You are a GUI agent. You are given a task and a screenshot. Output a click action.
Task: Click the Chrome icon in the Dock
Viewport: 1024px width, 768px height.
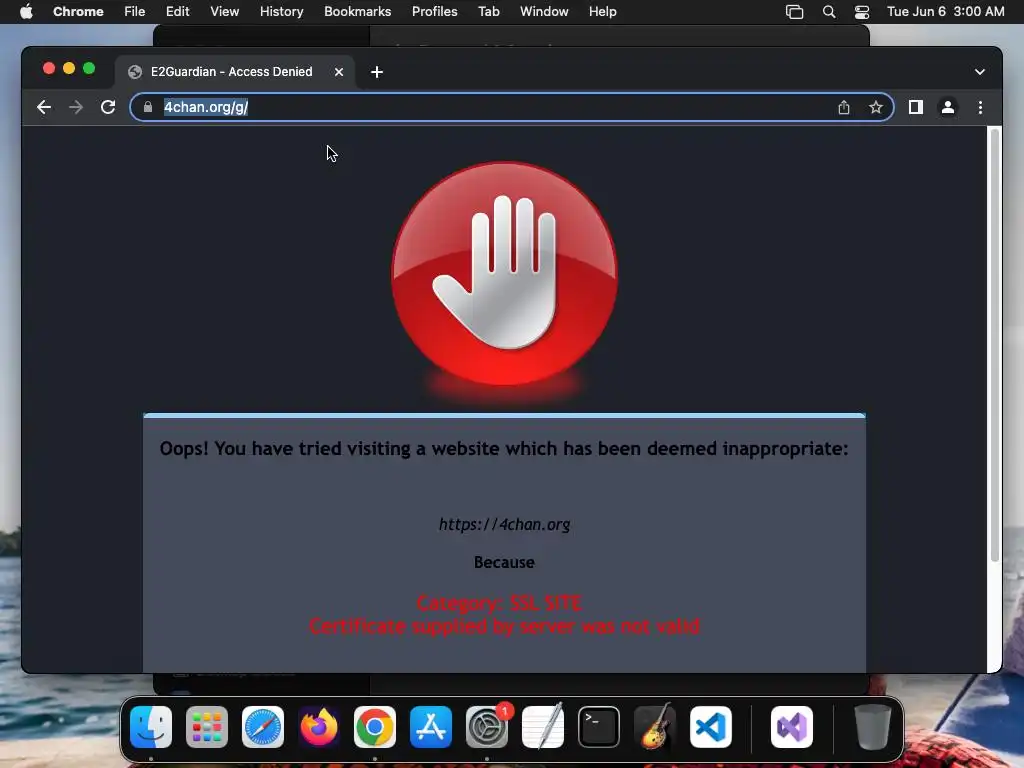click(x=375, y=727)
